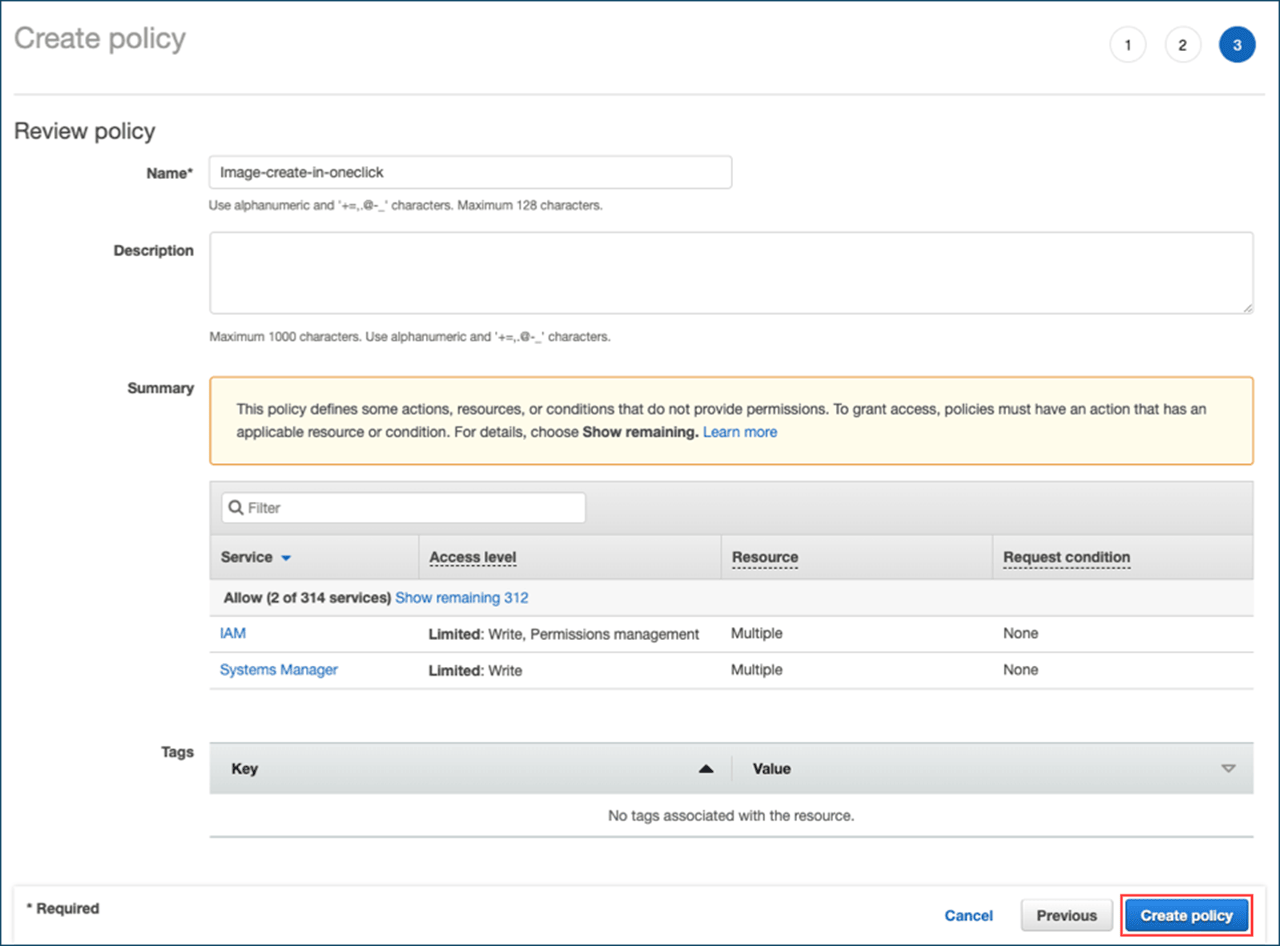This screenshot has height=946, width=1280.
Task: Go to step 1 indicator
Action: [x=1127, y=45]
